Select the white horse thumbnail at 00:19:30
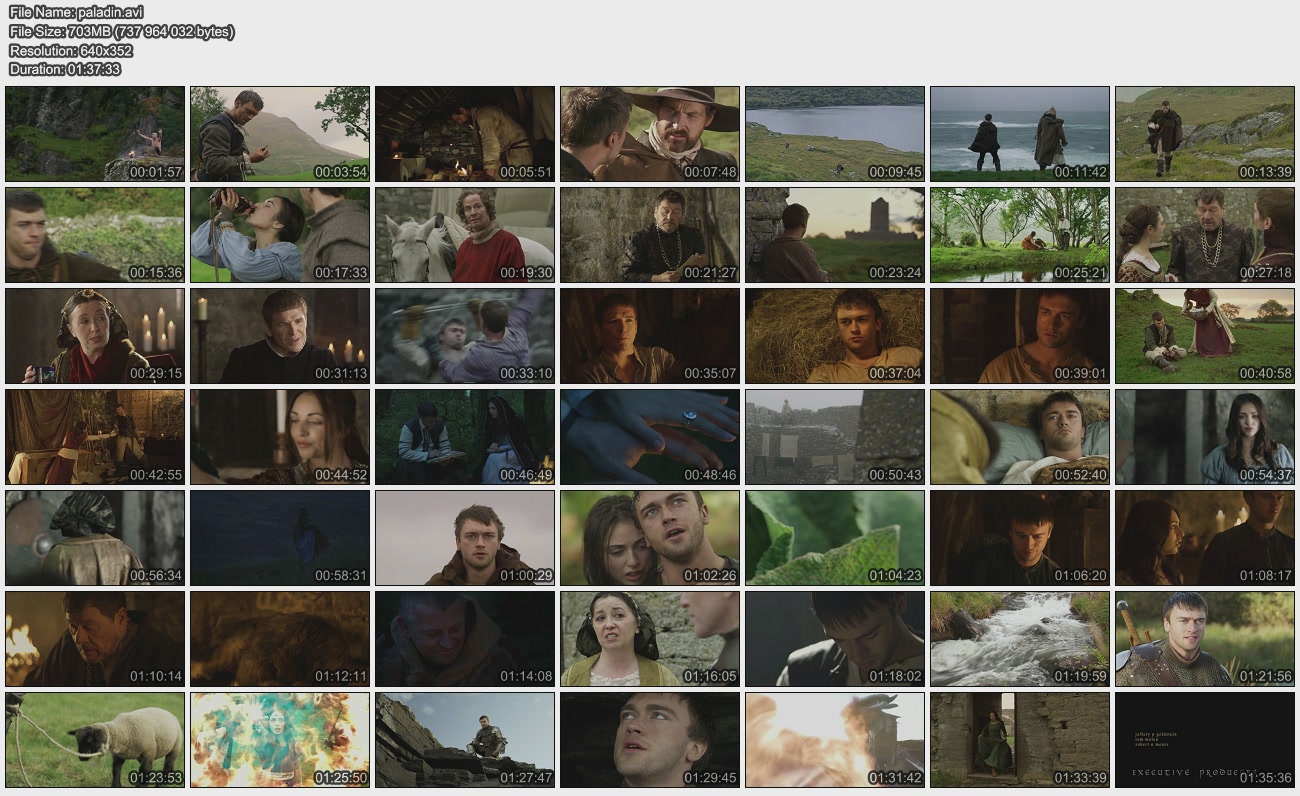Viewport: 1300px width, 796px height. click(x=465, y=235)
